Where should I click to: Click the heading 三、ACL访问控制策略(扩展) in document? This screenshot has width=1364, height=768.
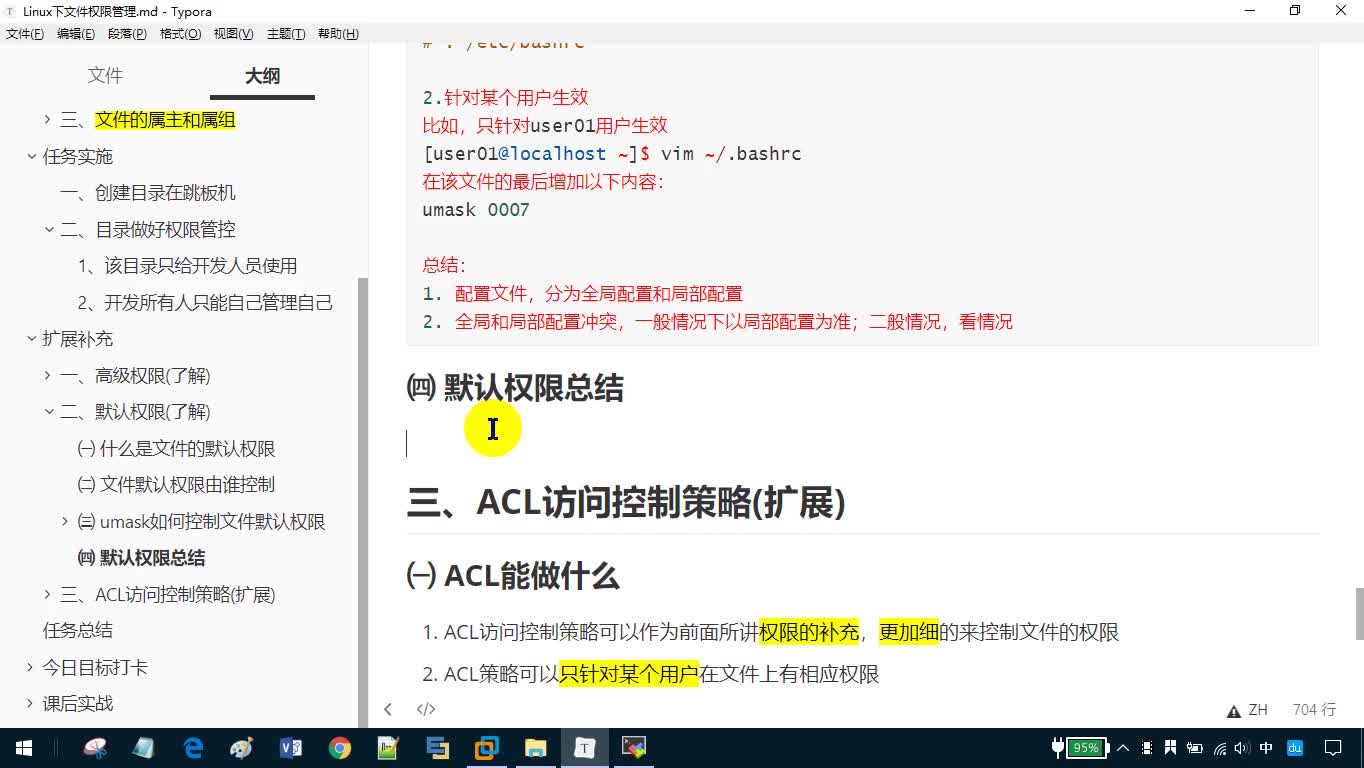coord(626,502)
